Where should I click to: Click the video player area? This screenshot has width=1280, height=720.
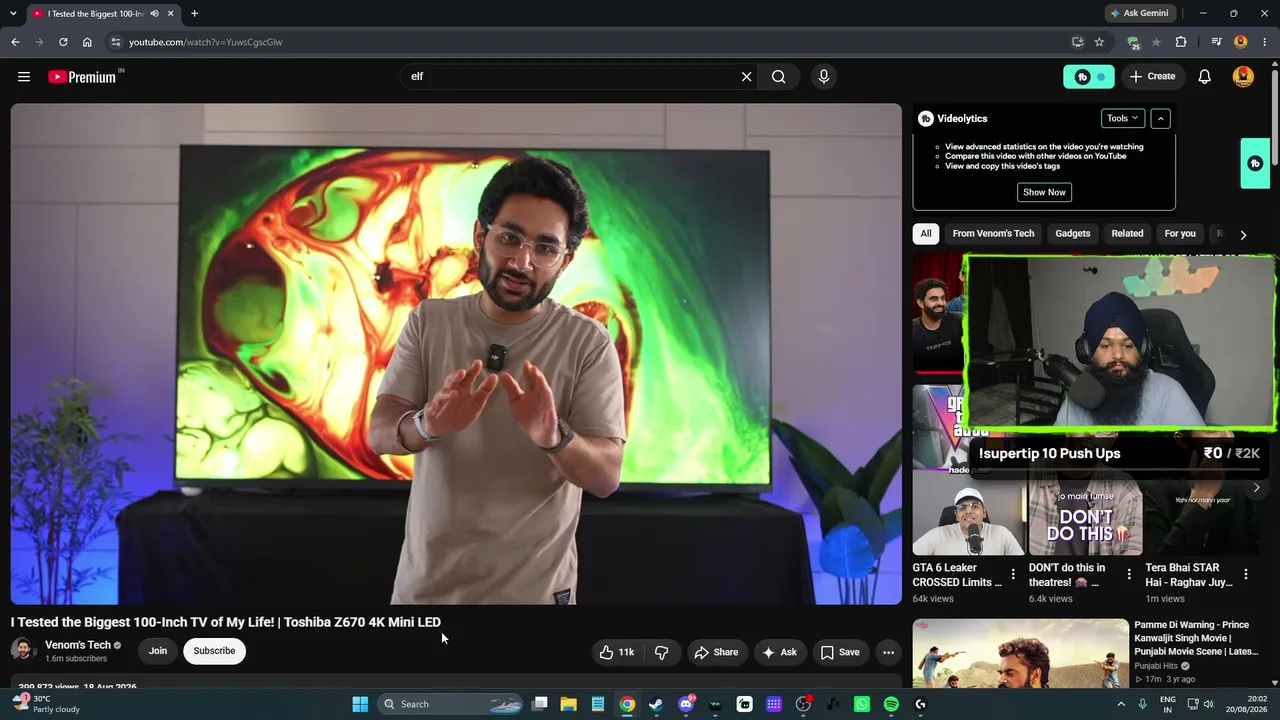(456, 354)
